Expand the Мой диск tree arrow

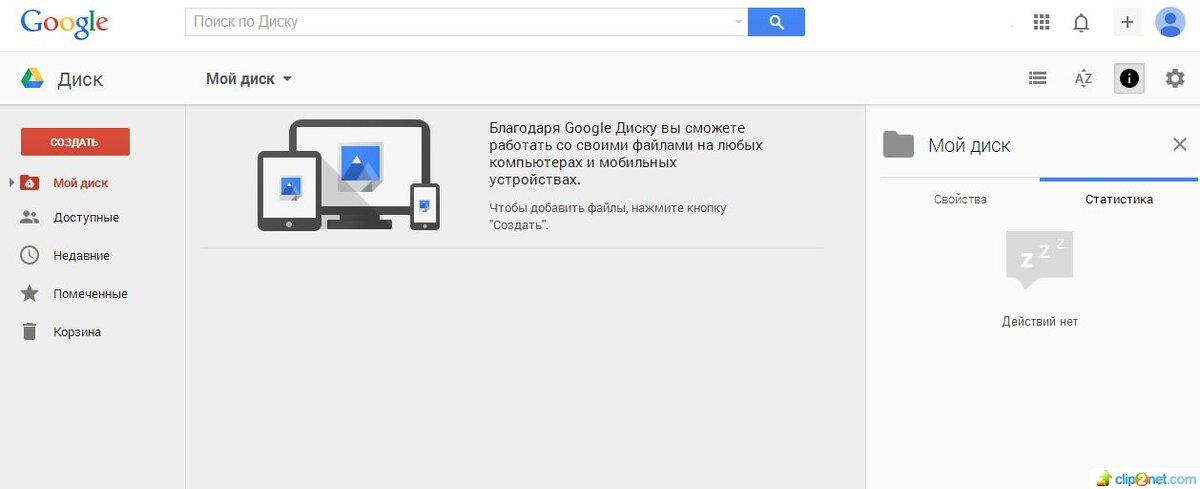[11, 182]
